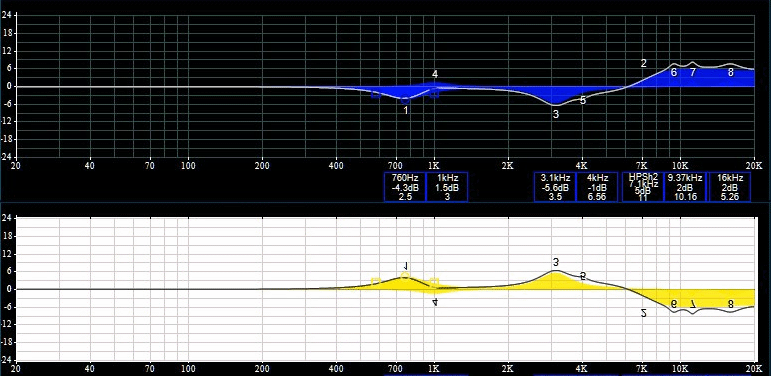The height and width of the screenshot is (376, 771).
Task: Open the 1kHz 1.5dB band parameter box
Action: tap(447, 187)
